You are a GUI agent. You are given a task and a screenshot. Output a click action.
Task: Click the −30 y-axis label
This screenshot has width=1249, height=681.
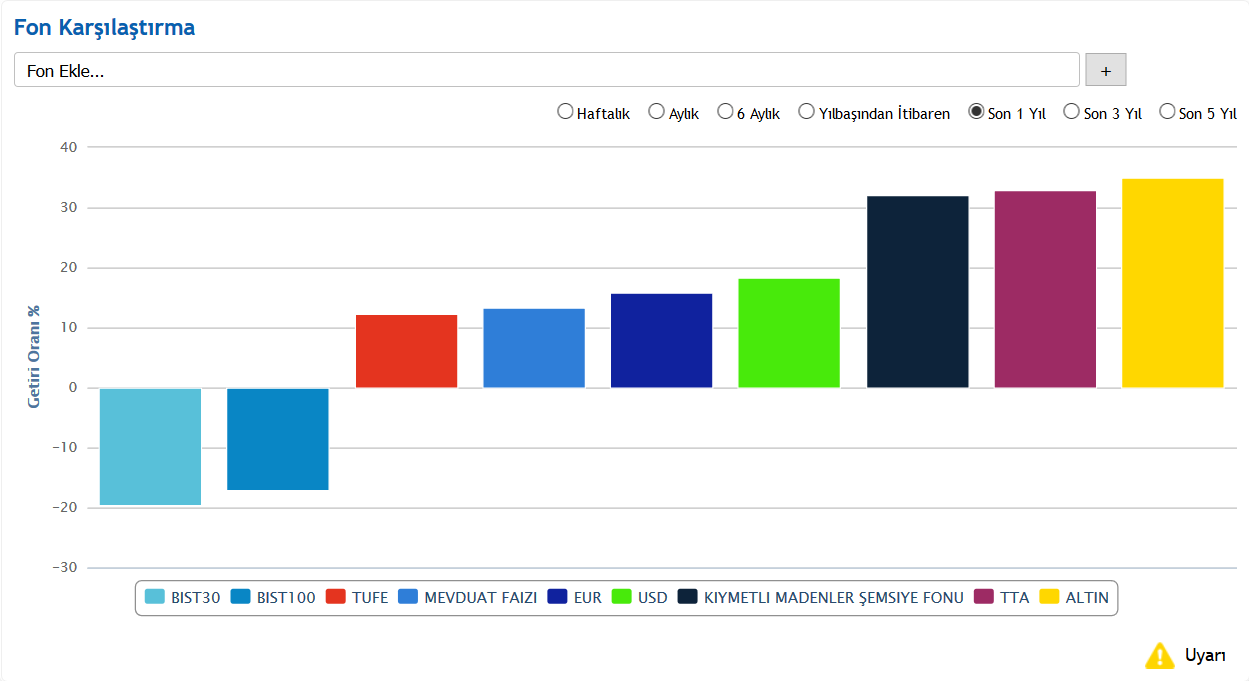[64, 568]
